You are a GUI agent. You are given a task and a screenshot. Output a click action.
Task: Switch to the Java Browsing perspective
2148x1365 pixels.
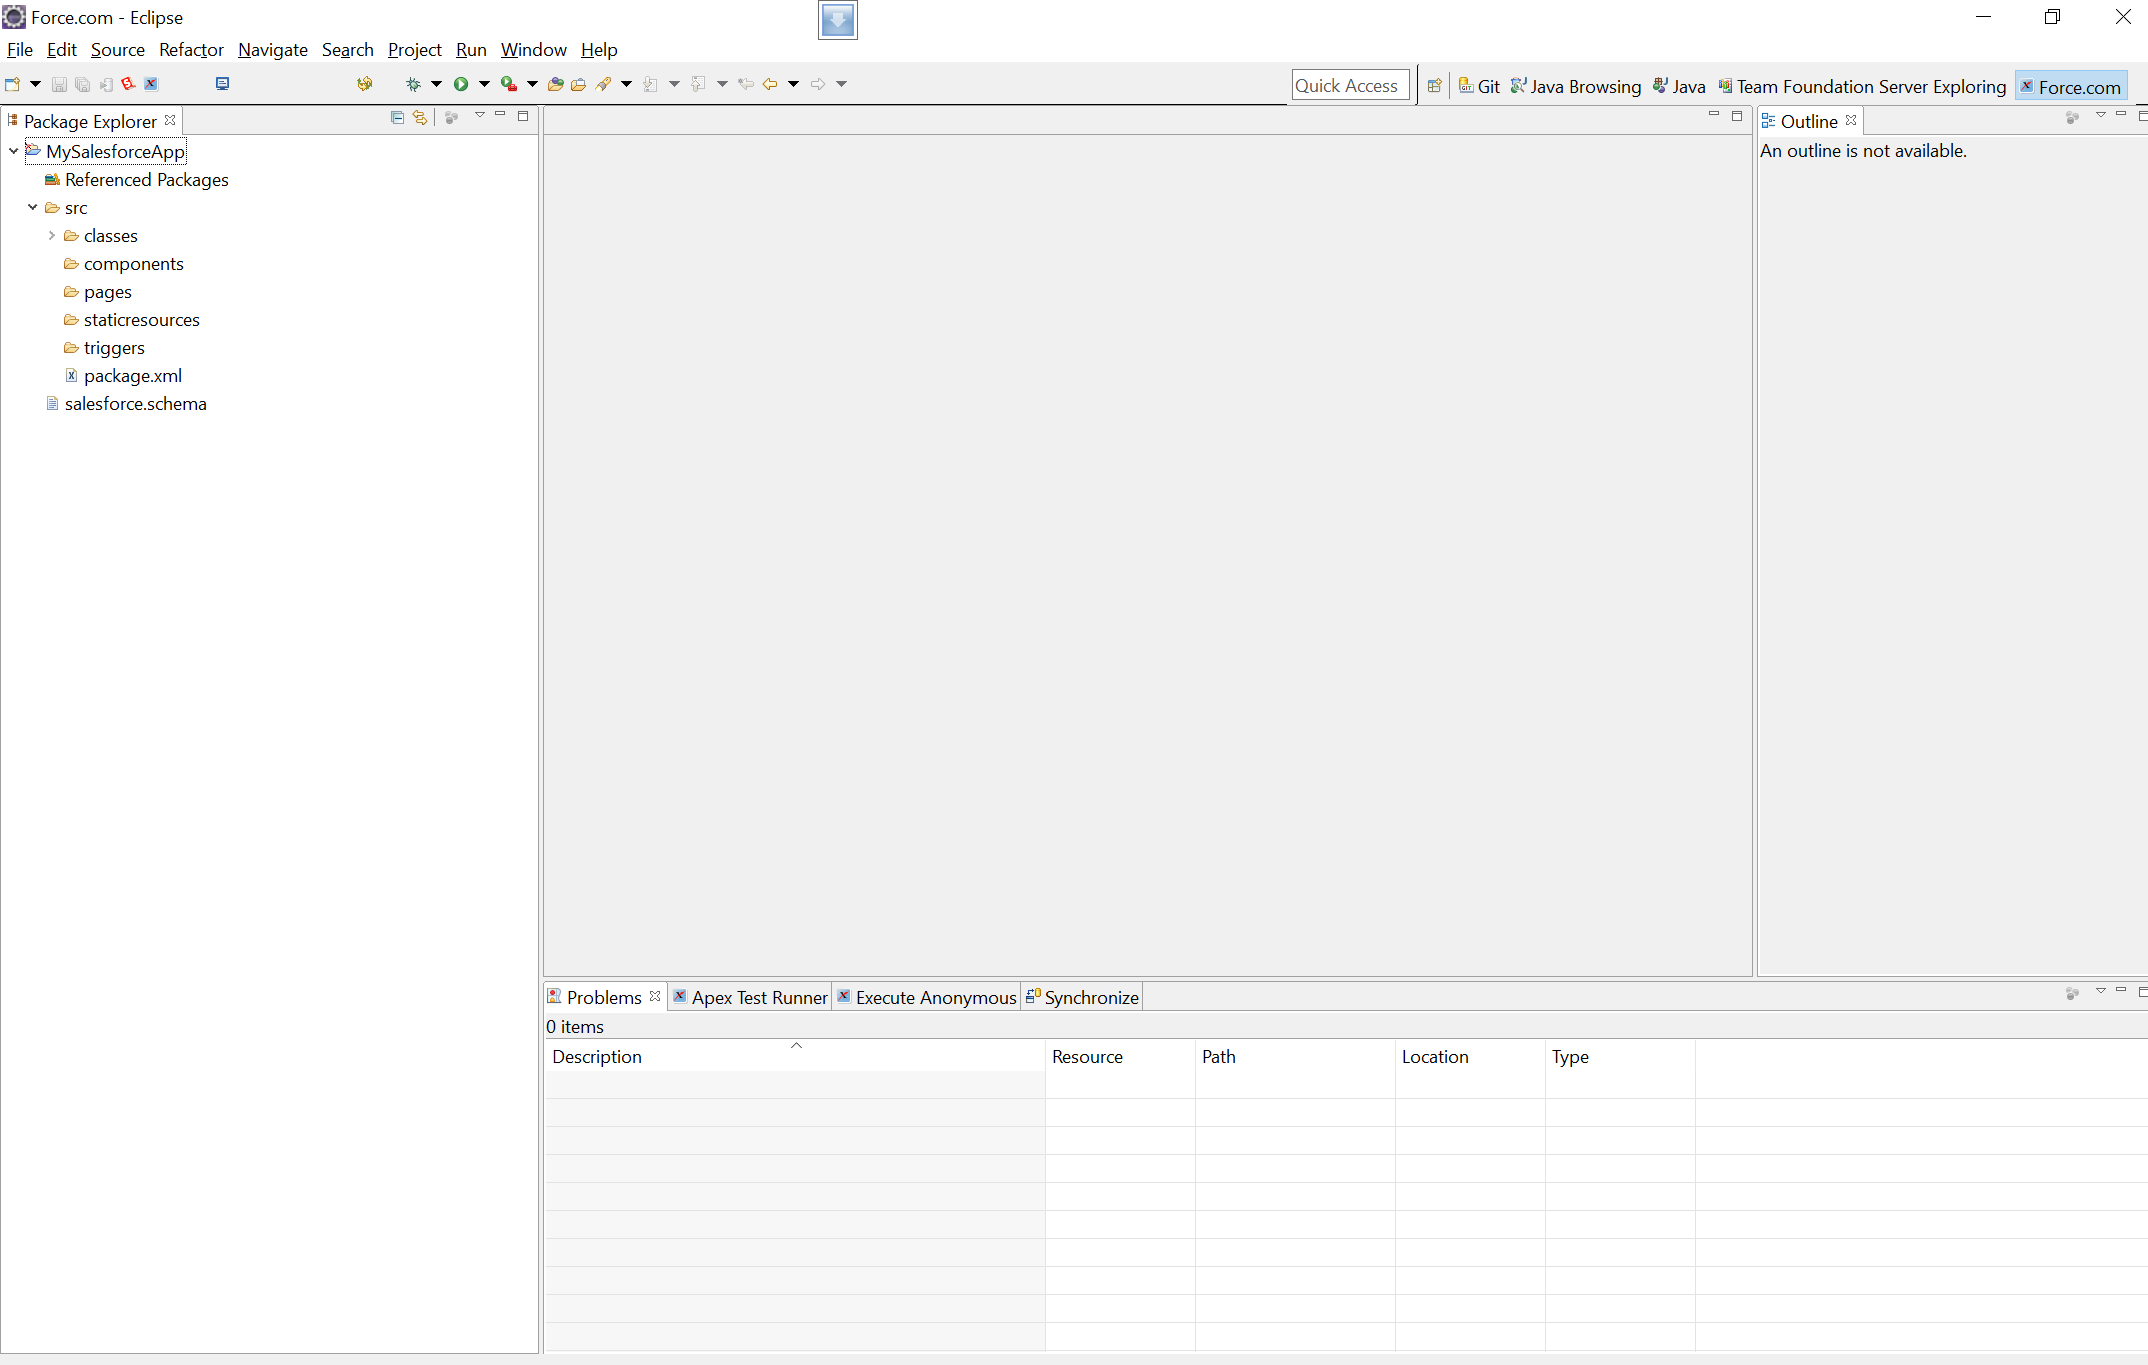1576,87
